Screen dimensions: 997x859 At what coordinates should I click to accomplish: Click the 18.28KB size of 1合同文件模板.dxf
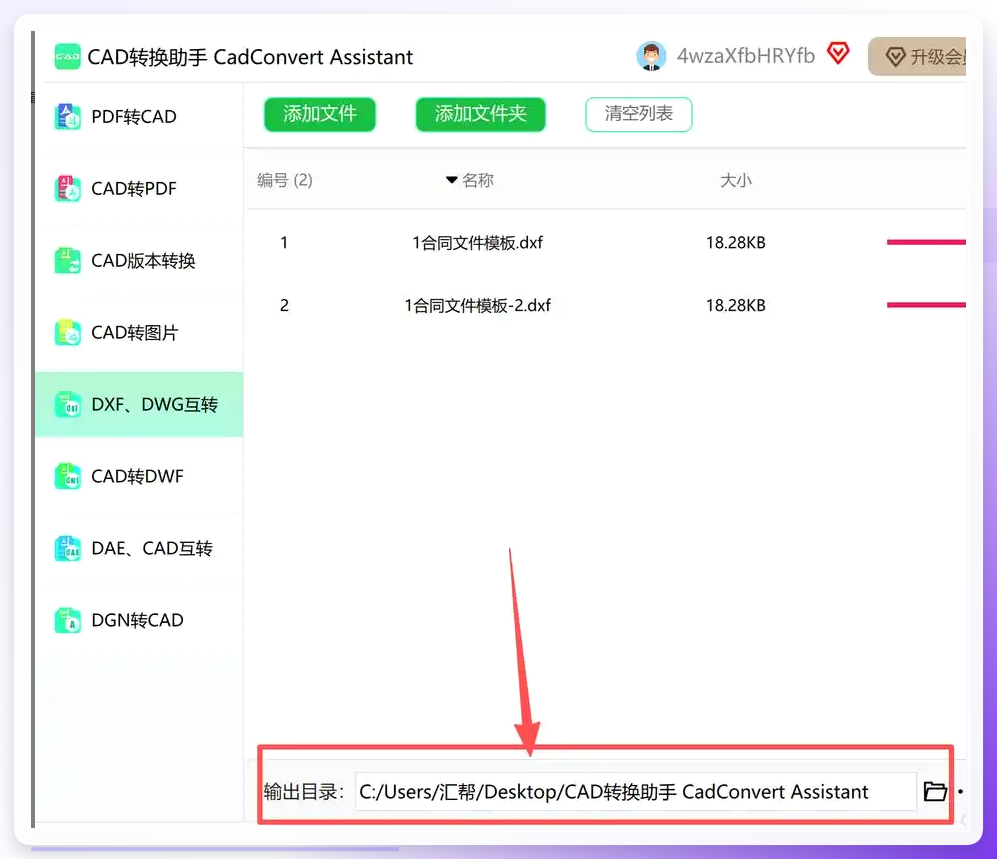(736, 242)
